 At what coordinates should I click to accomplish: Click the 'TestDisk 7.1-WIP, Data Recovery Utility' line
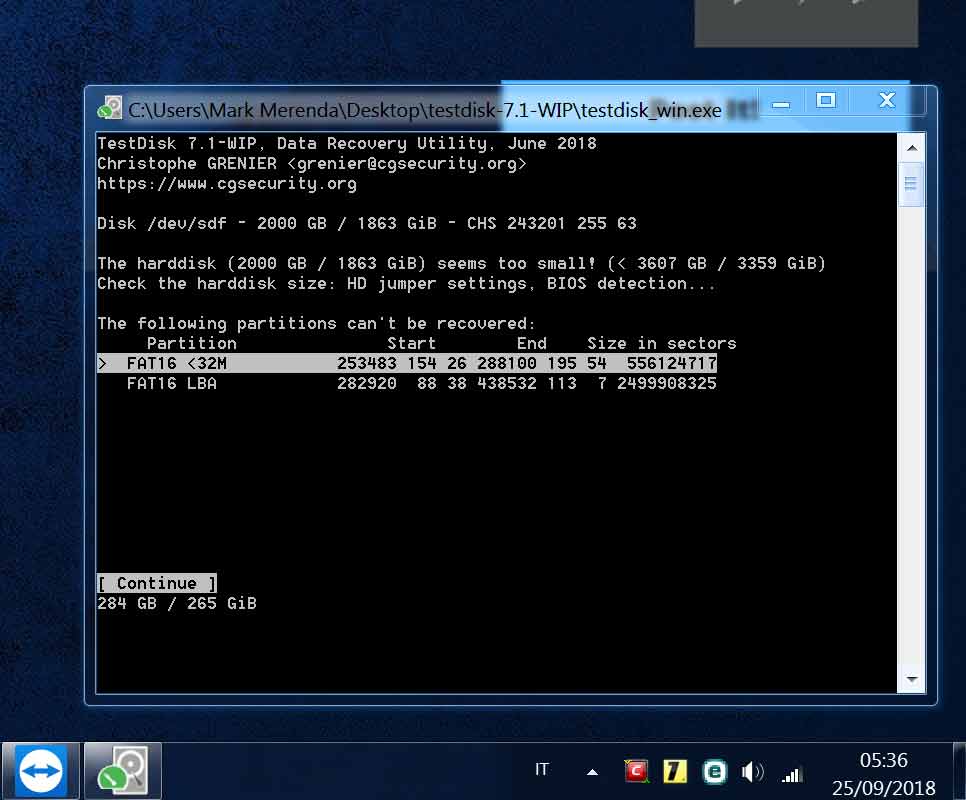(347, 143)
